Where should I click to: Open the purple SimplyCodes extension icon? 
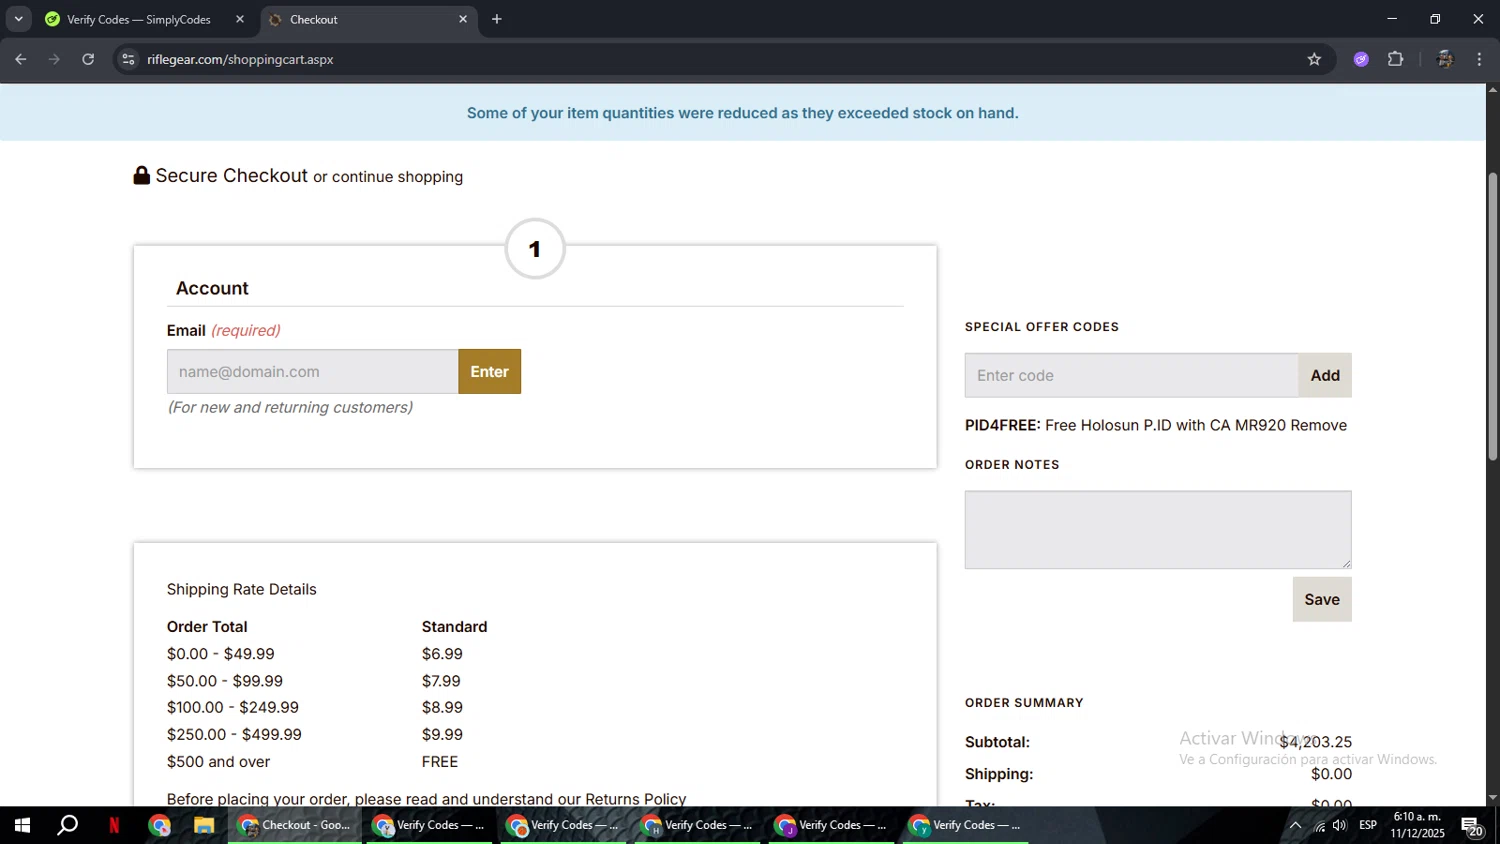[x=1361, y=59]
